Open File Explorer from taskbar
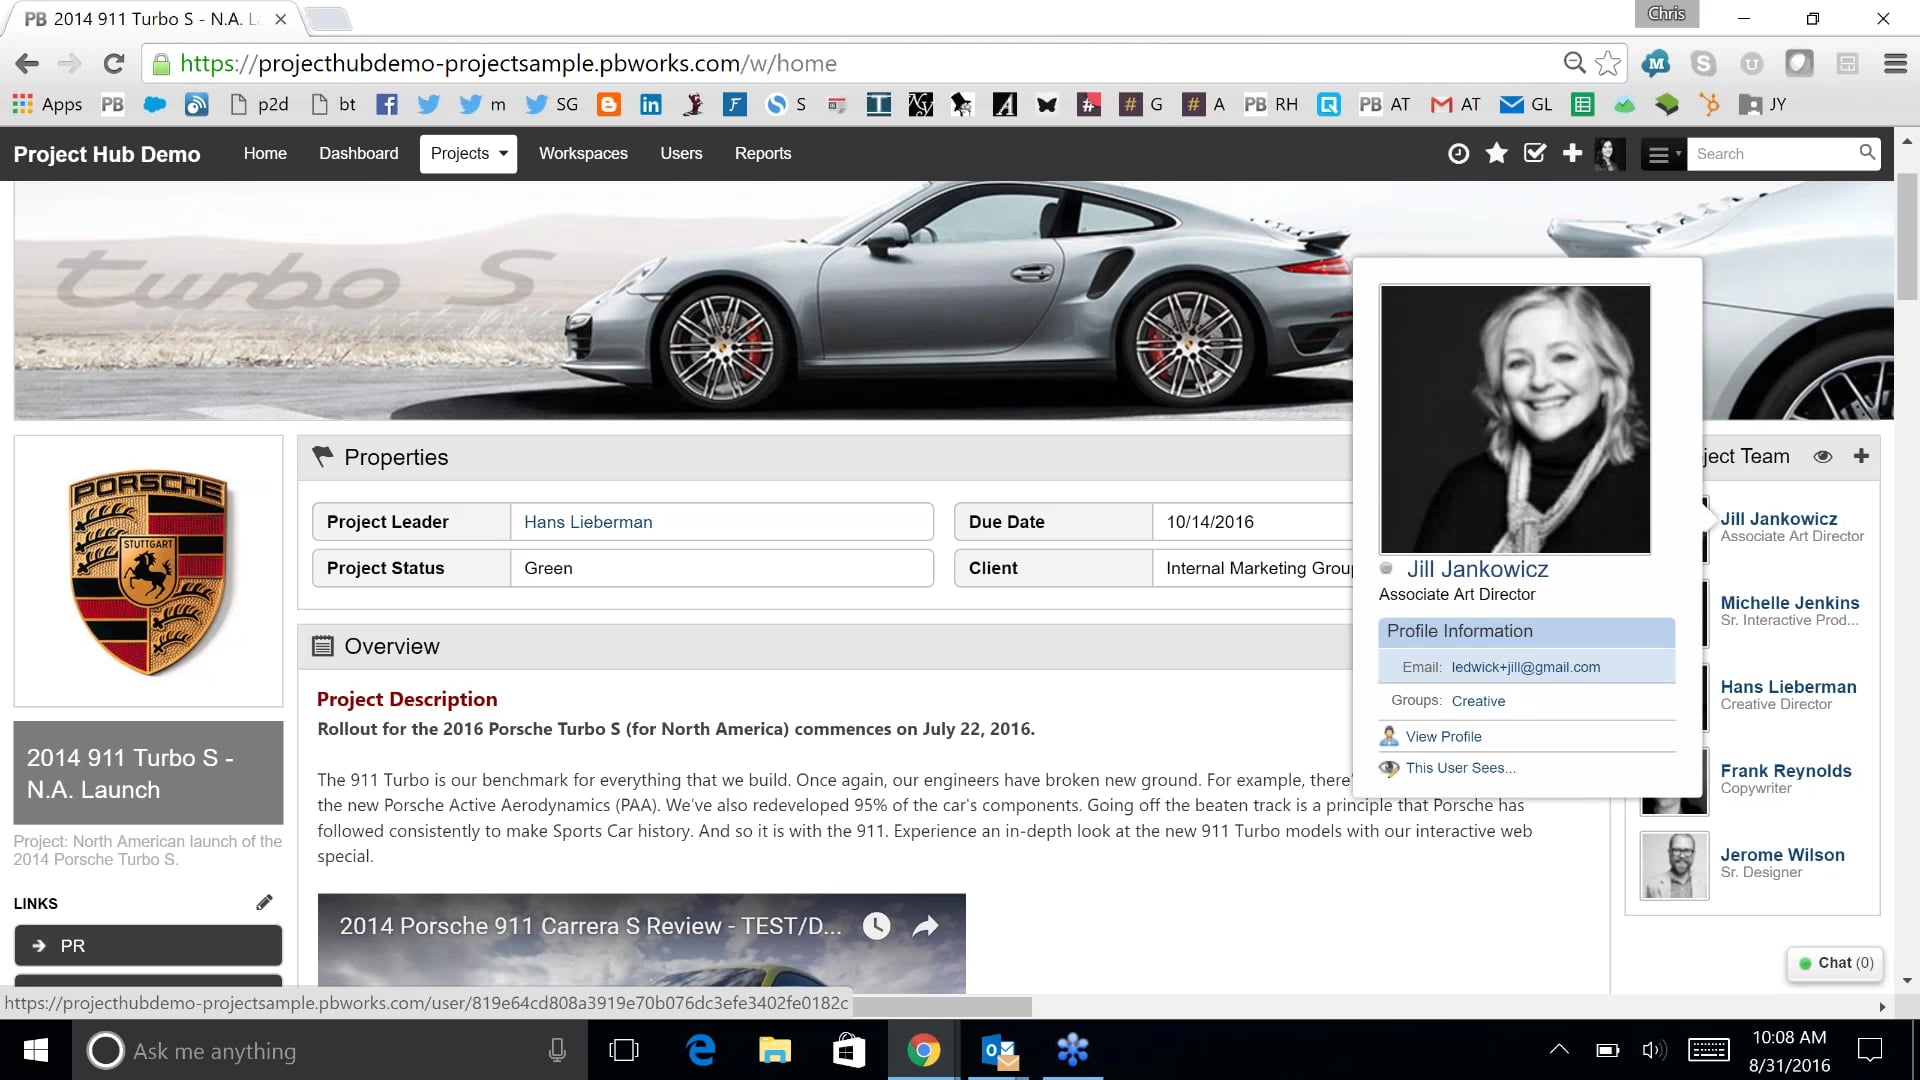The width and height of the screenshot is (1920, 1080). (x=774, y=1050)
